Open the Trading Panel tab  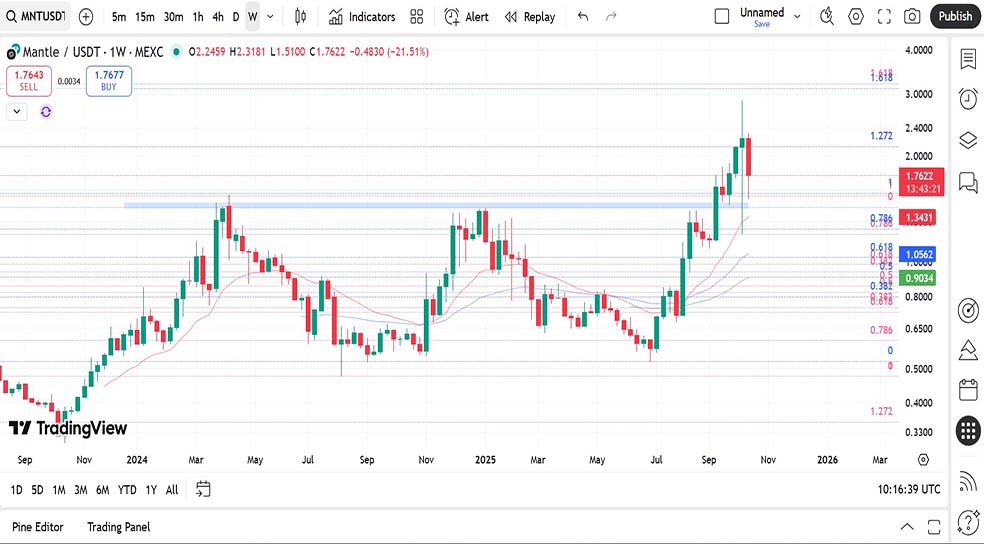118,526
